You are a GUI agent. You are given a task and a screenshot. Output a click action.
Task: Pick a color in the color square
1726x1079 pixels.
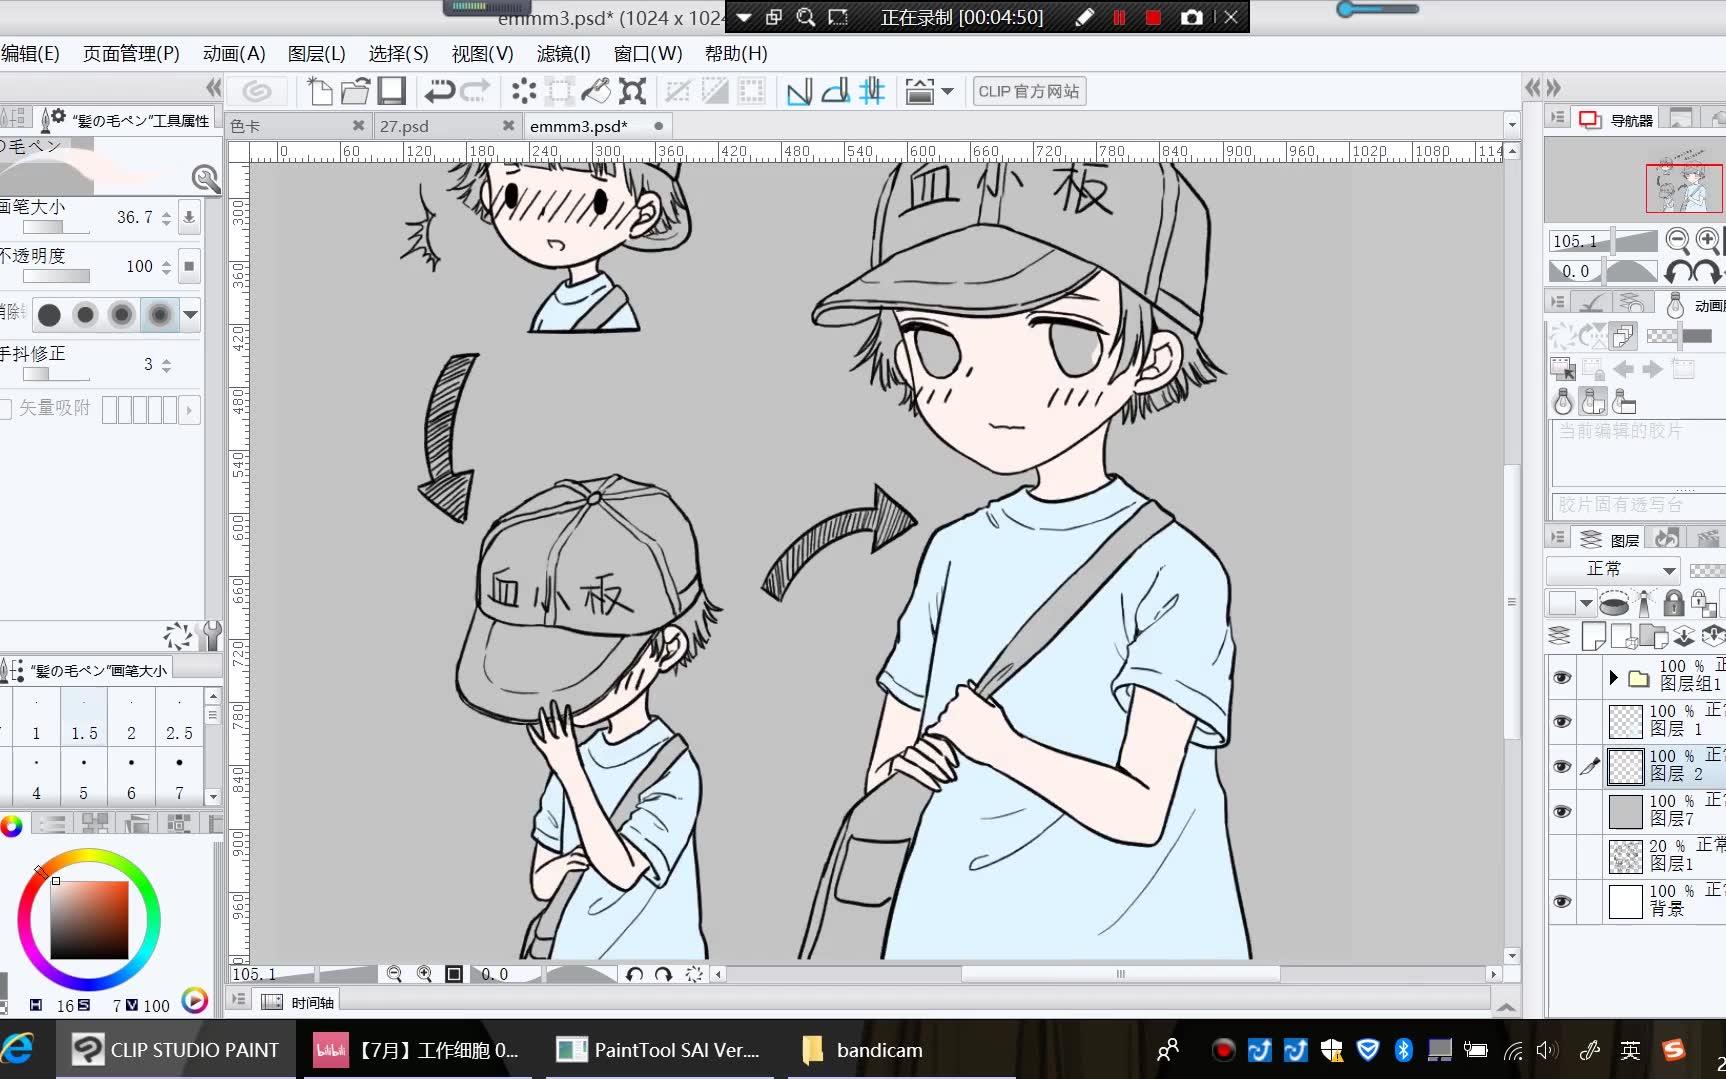point(89,919)
